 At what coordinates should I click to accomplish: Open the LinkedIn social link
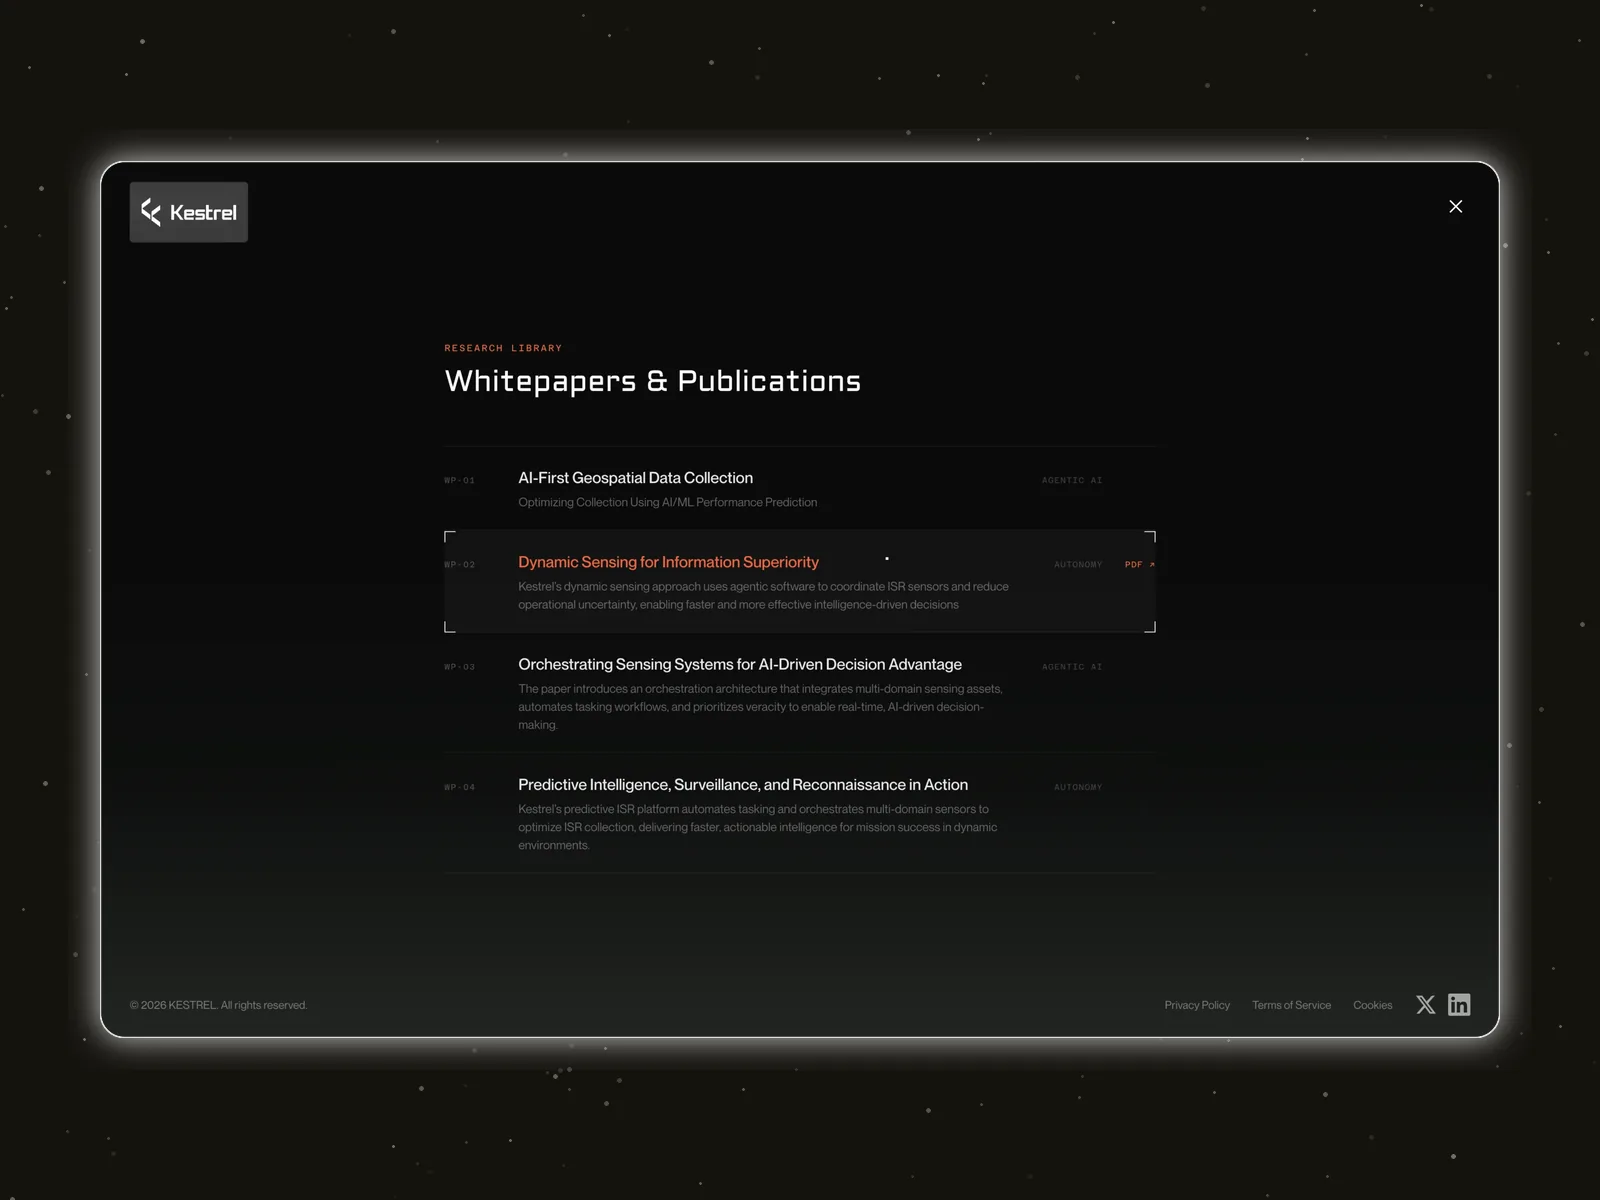tap(1459, 1005)
